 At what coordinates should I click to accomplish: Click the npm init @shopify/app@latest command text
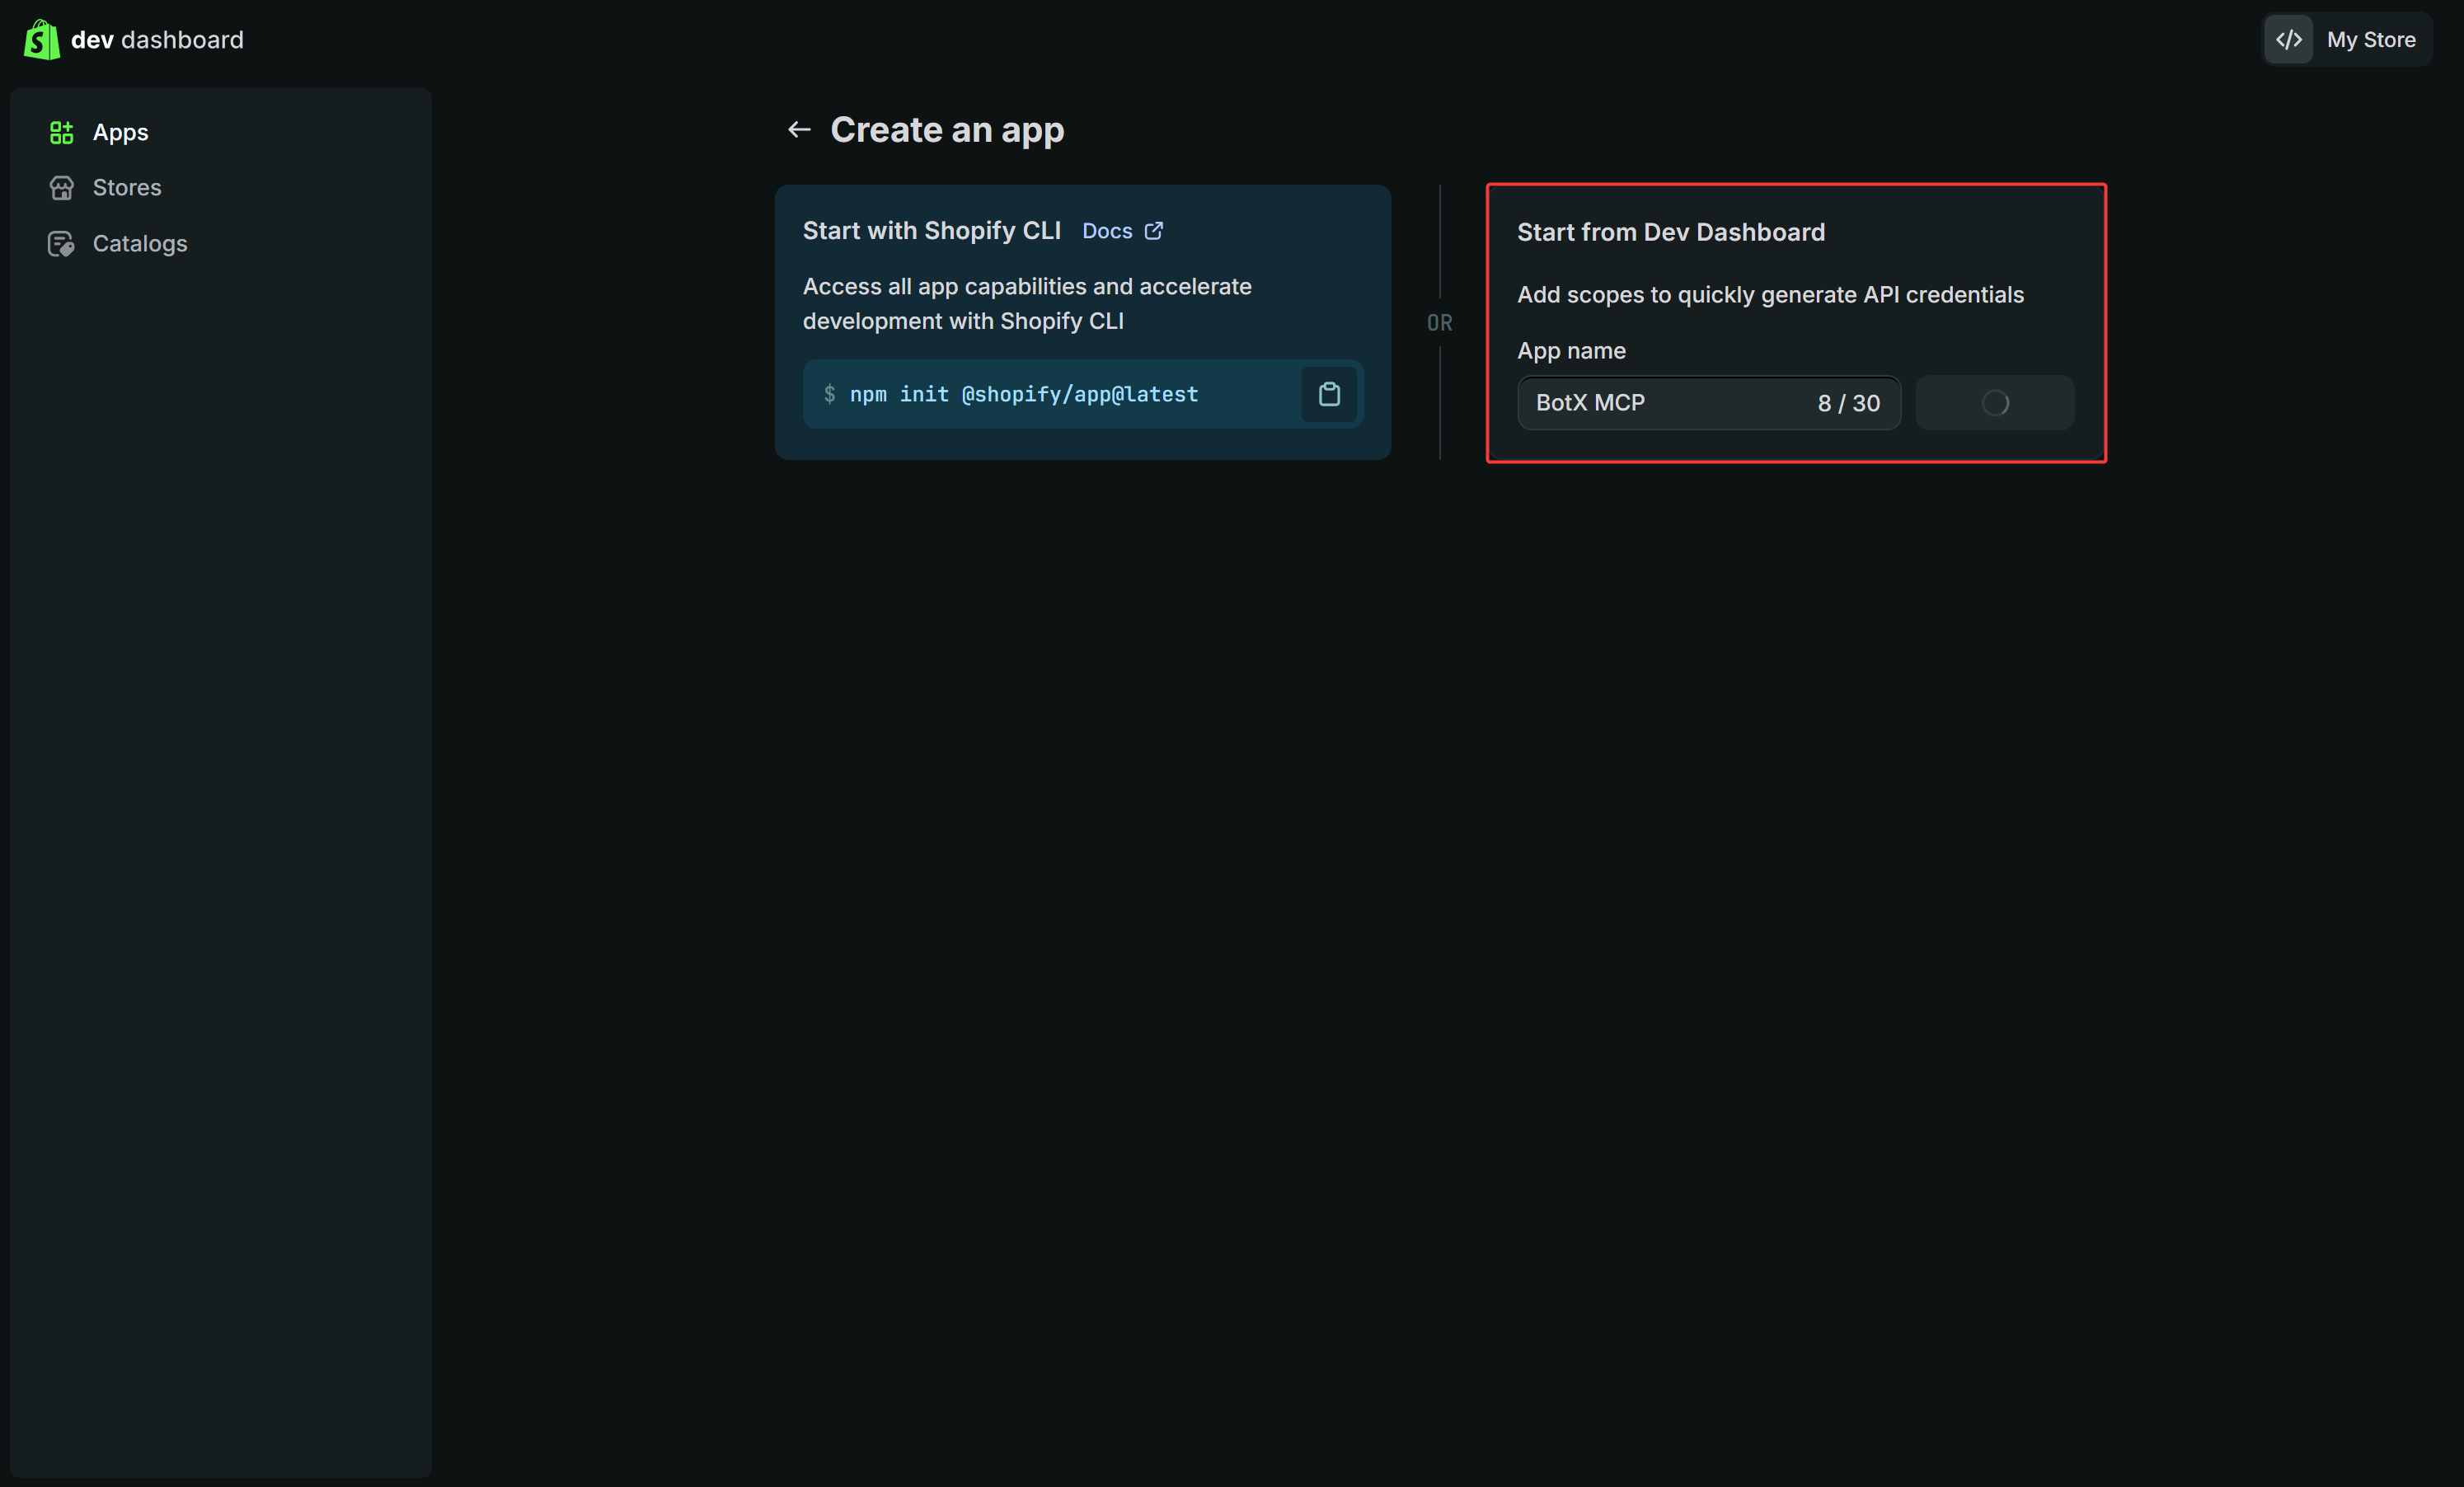(x=1024, y=394)
